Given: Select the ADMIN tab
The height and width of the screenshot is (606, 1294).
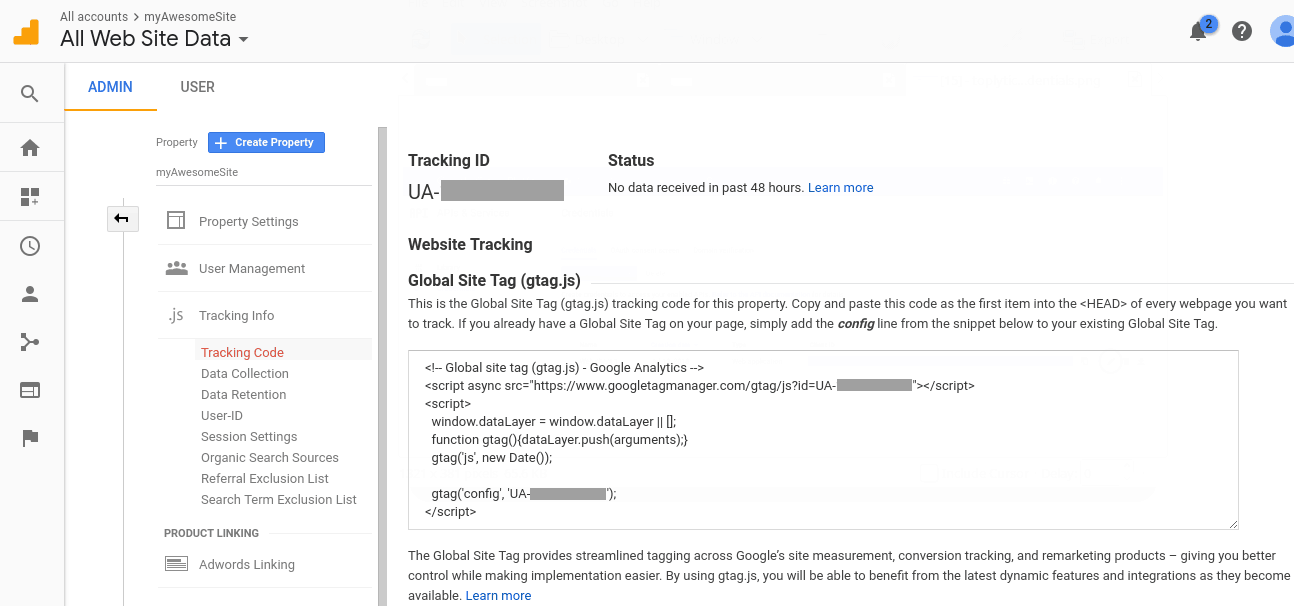Looking at the screenshot, I should point(110,87).
